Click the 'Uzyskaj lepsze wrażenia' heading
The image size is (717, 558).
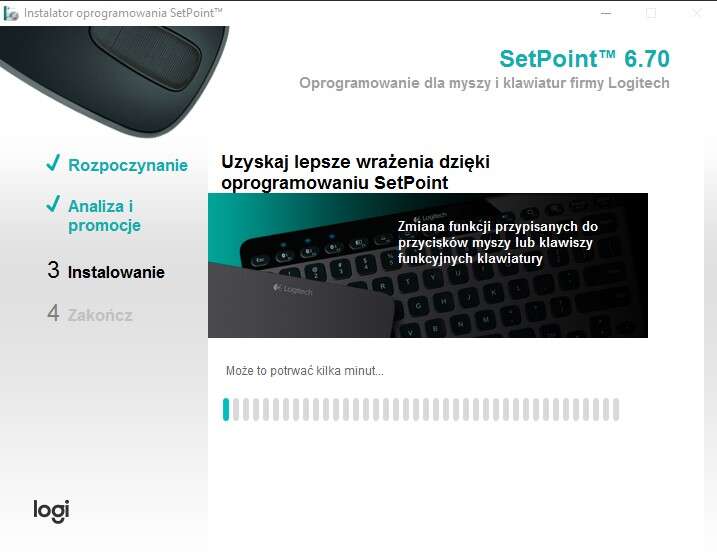point(355,172)
